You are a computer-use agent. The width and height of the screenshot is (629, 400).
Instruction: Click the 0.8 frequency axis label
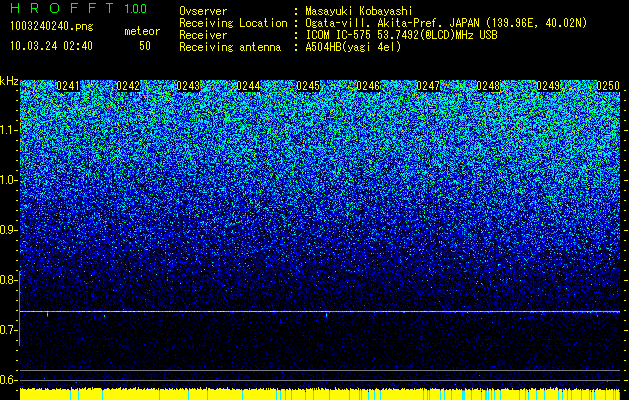click(x=8, y=280)
